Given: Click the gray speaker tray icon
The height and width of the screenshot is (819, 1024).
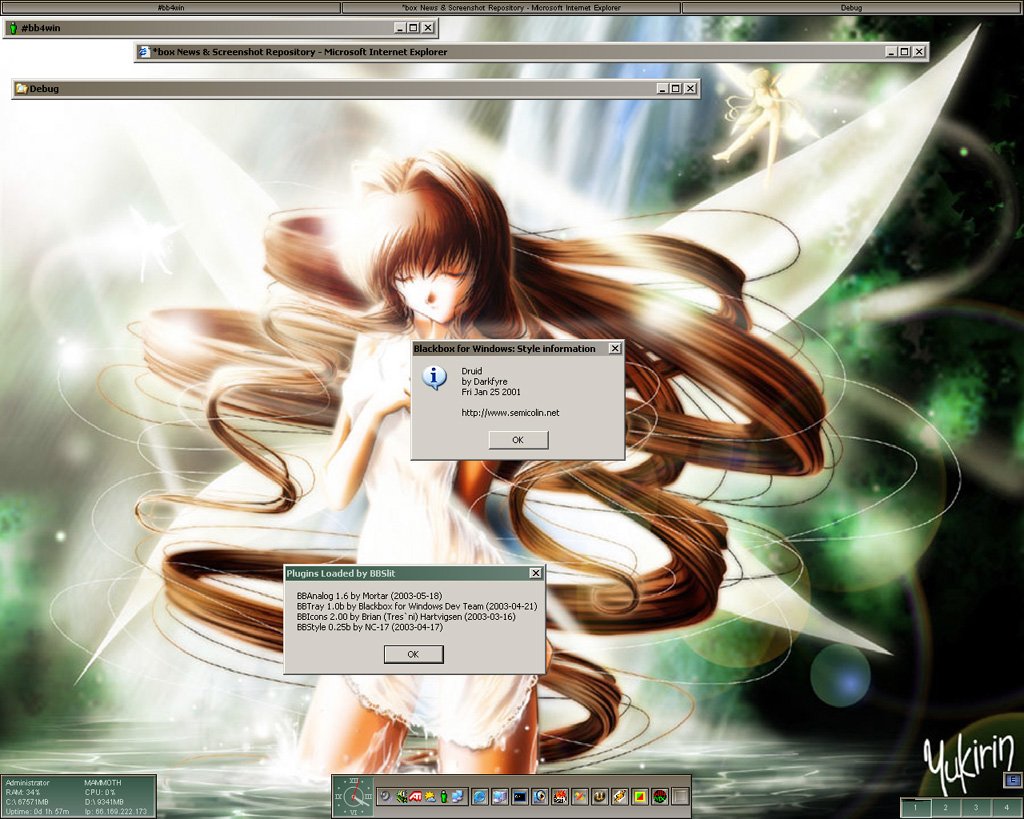Looking at the screenshot, I should tap(385, 796).
